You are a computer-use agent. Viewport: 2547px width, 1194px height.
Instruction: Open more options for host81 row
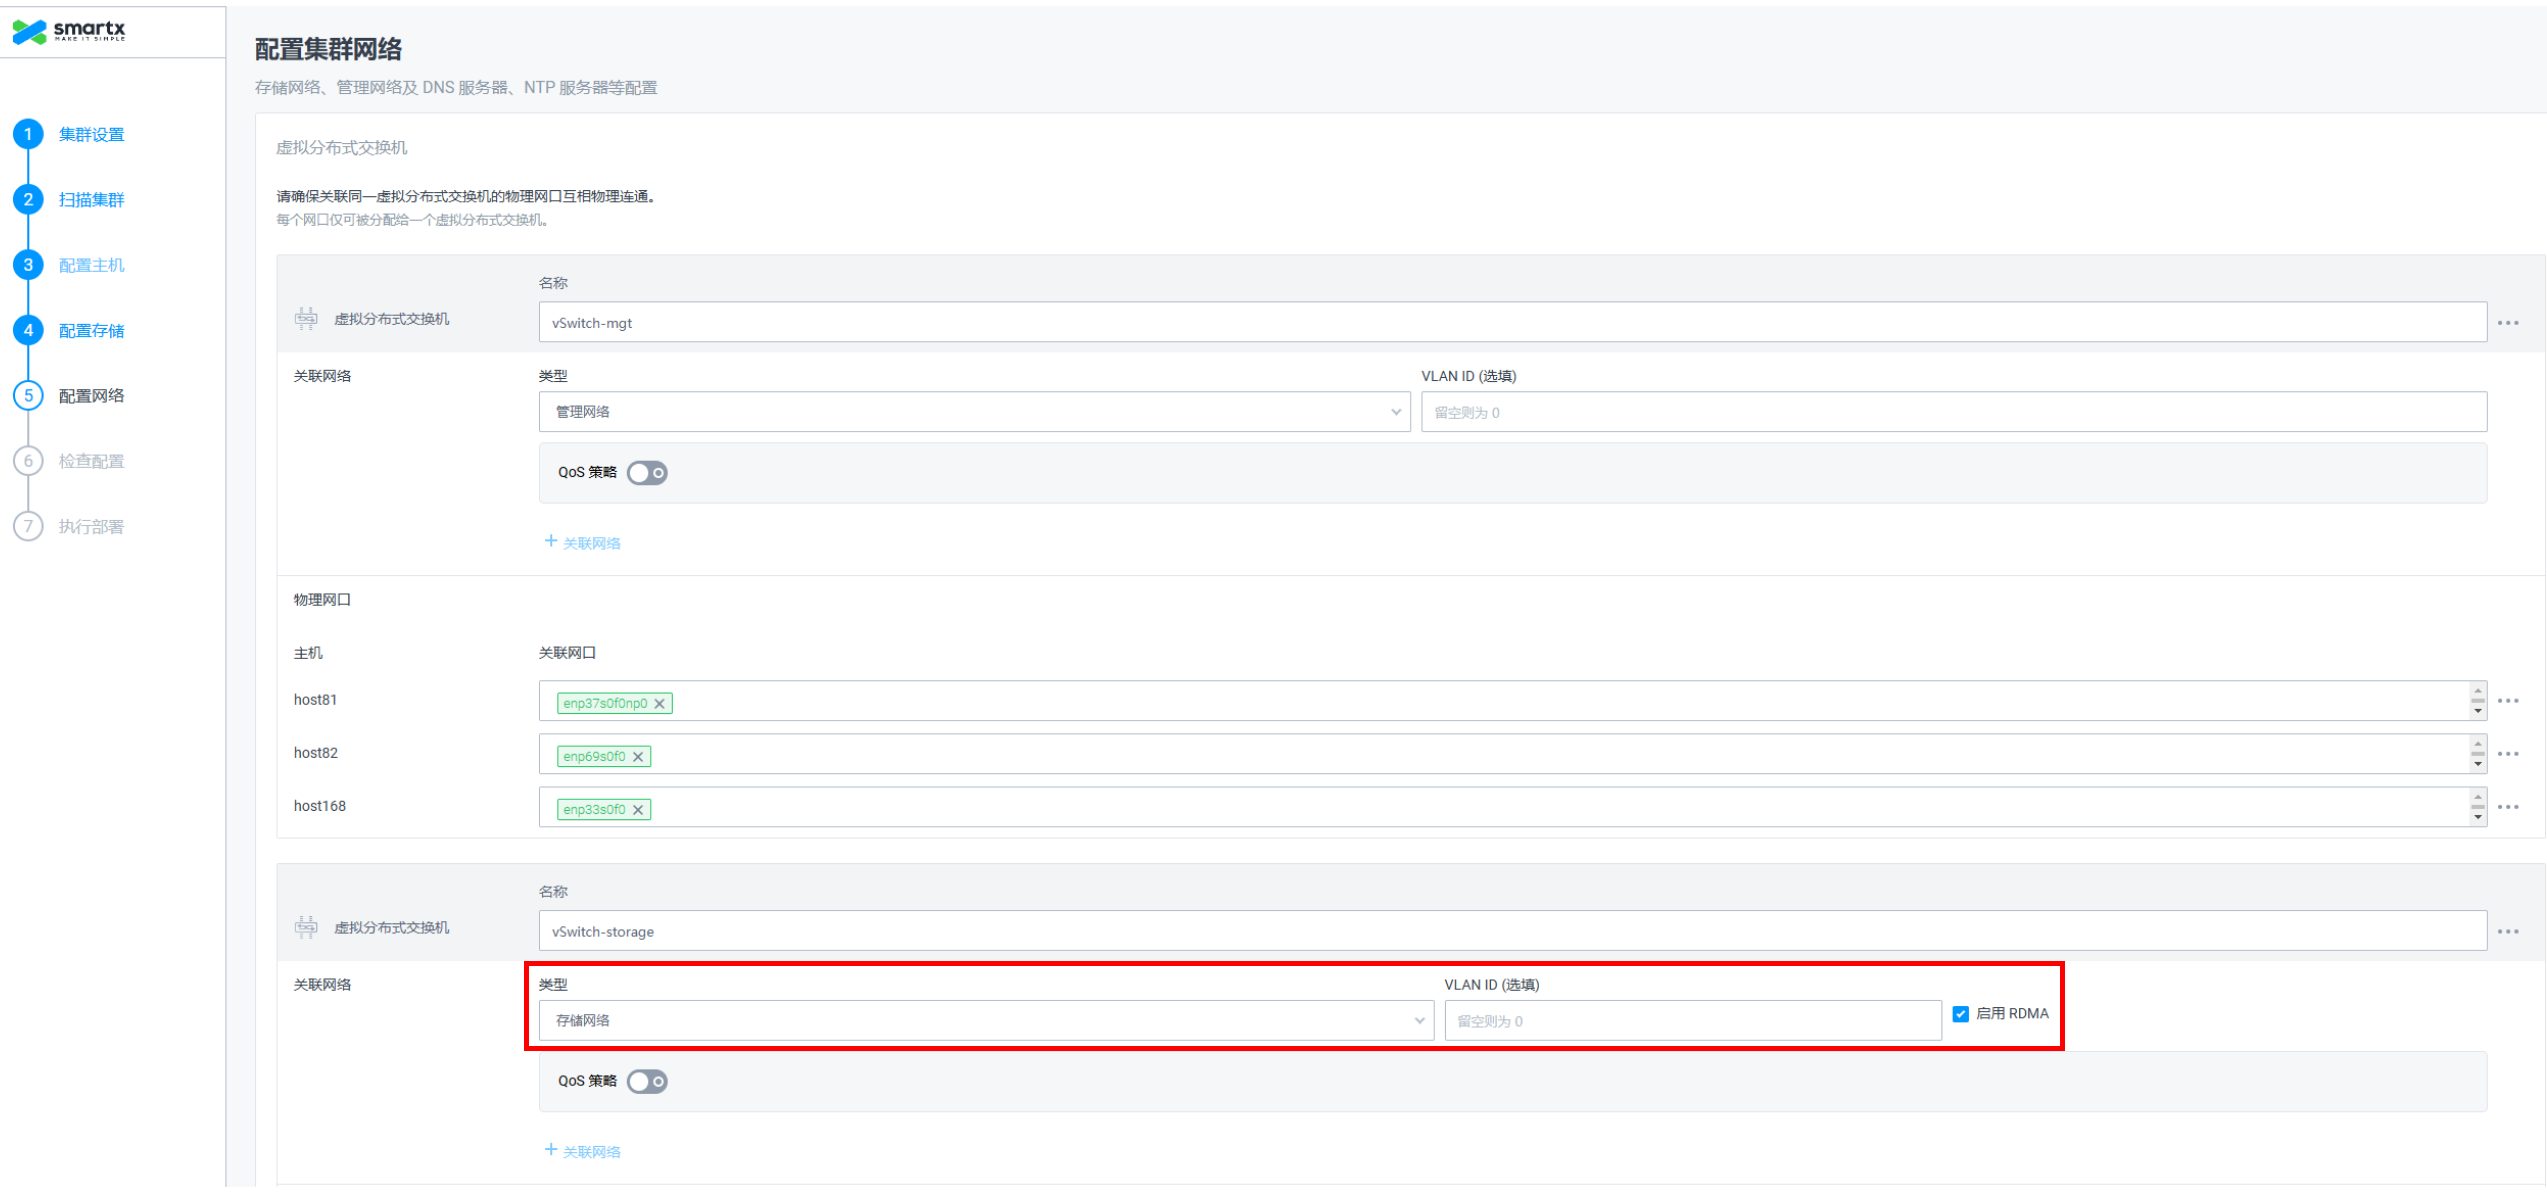coord(2508,702)
